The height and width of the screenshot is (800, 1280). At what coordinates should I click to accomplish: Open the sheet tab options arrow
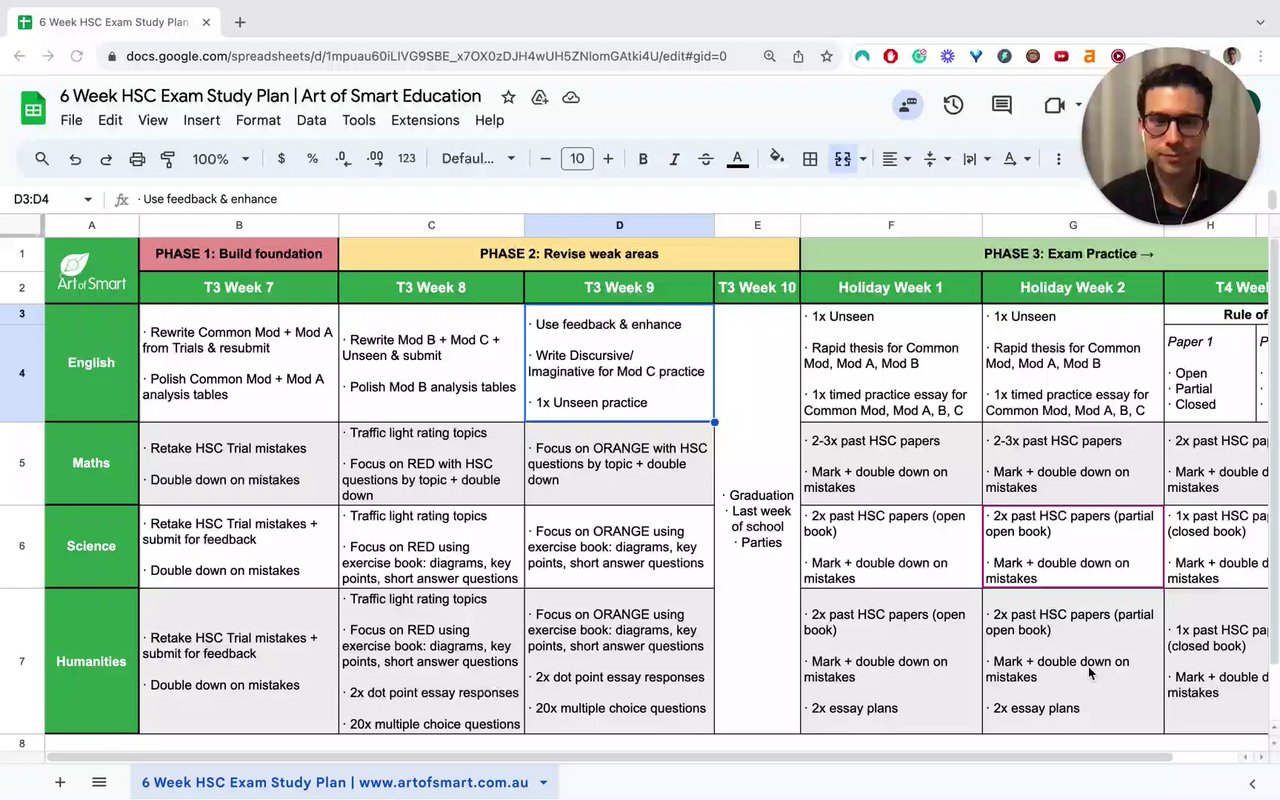[543, 782]
